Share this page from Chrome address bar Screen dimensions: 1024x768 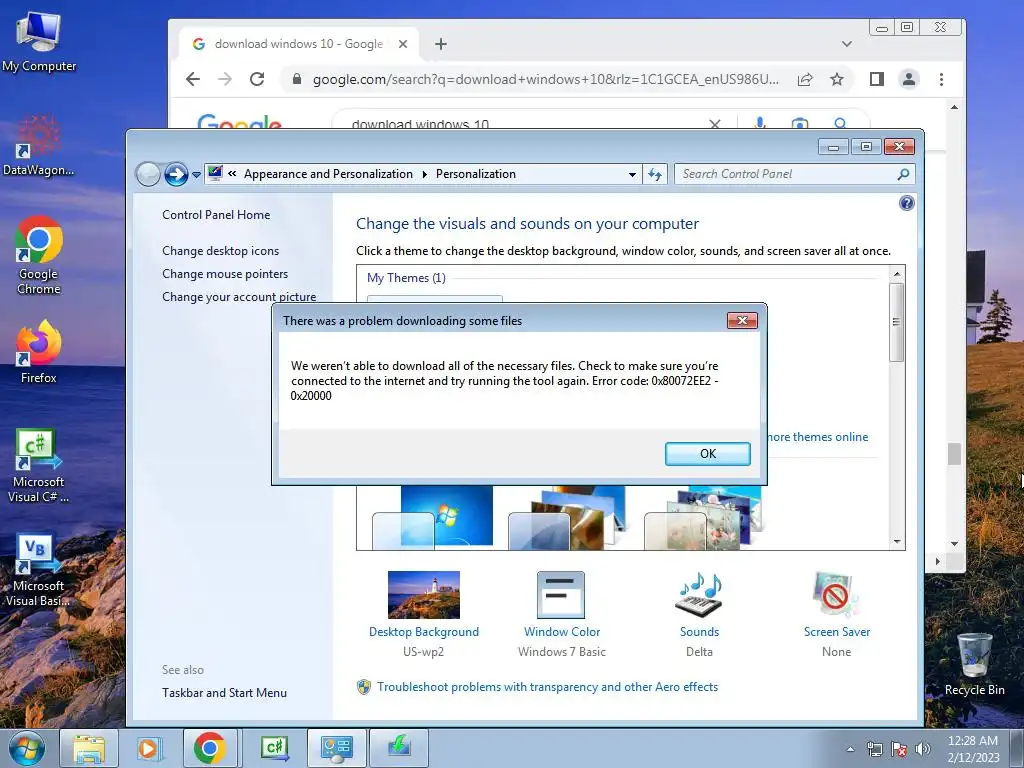(x=805, y=80)
